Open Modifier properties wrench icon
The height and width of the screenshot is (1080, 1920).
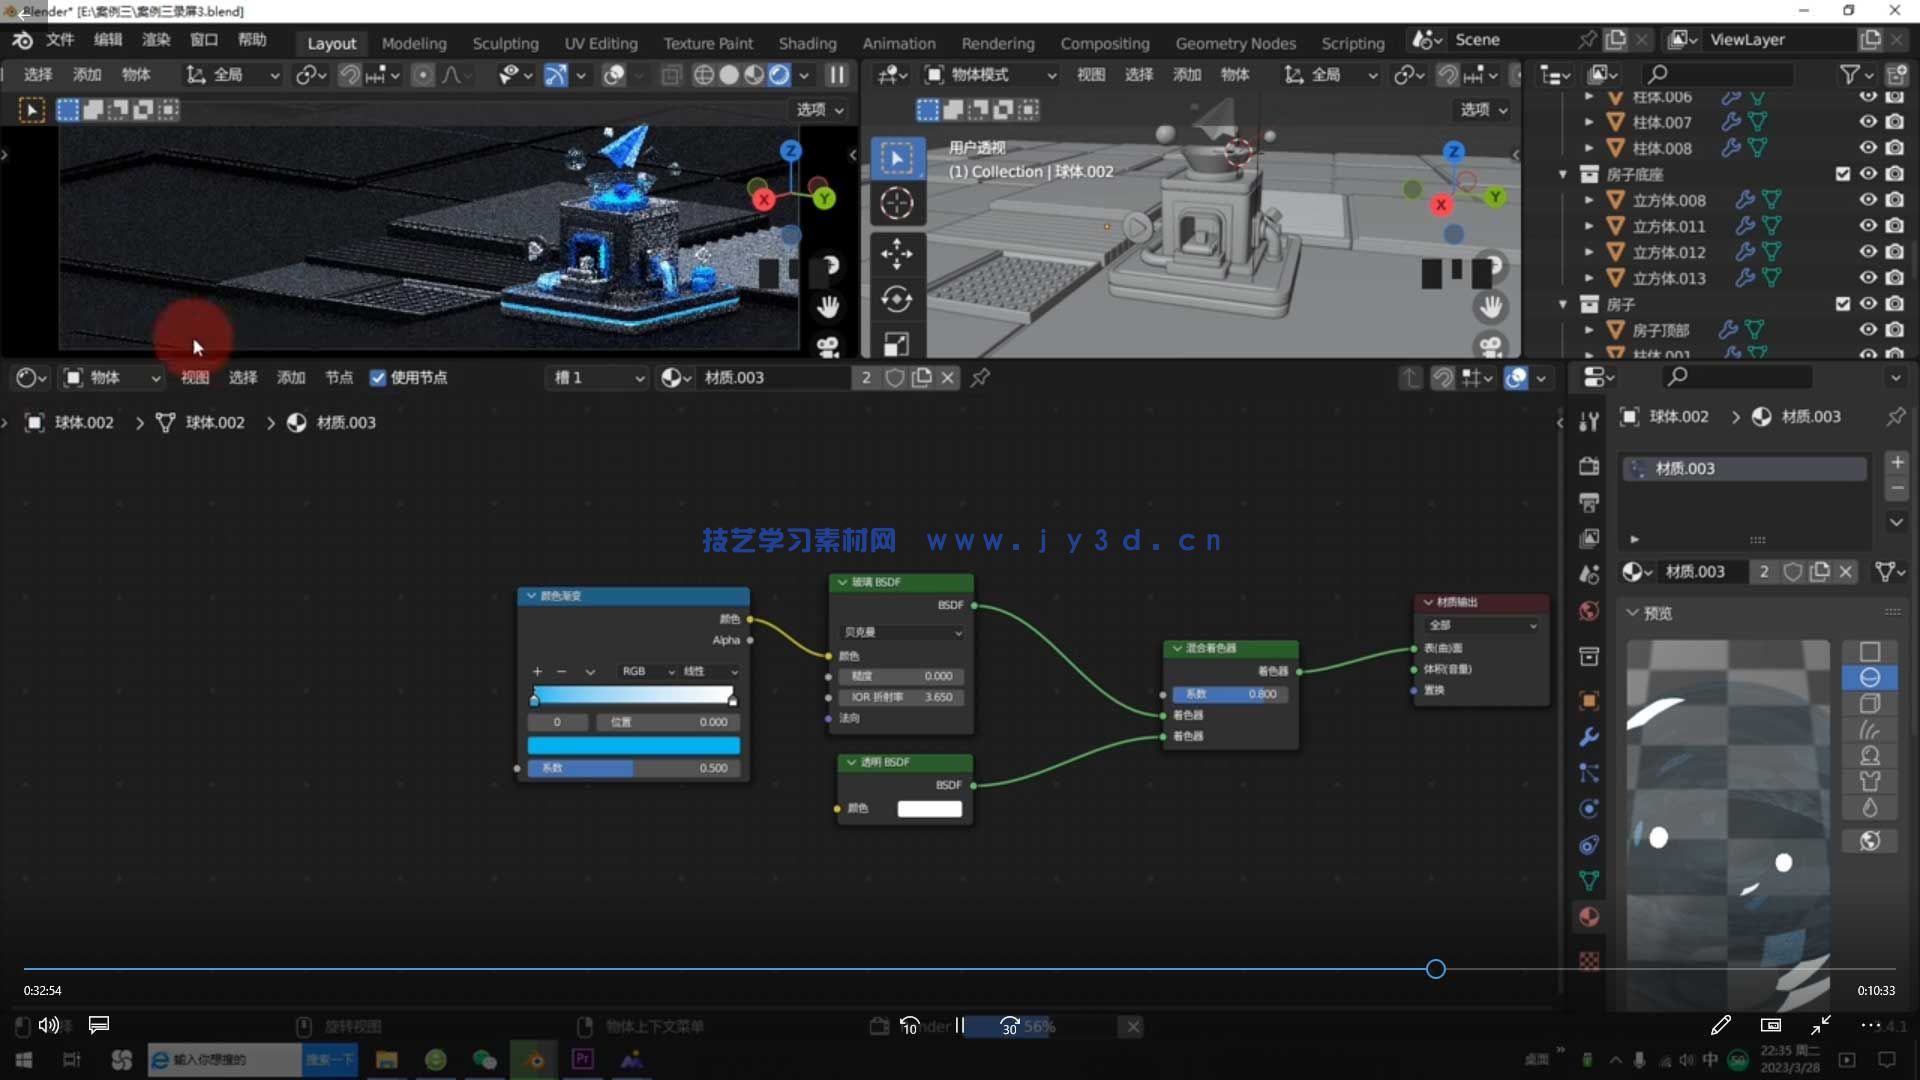[1588, 737]
